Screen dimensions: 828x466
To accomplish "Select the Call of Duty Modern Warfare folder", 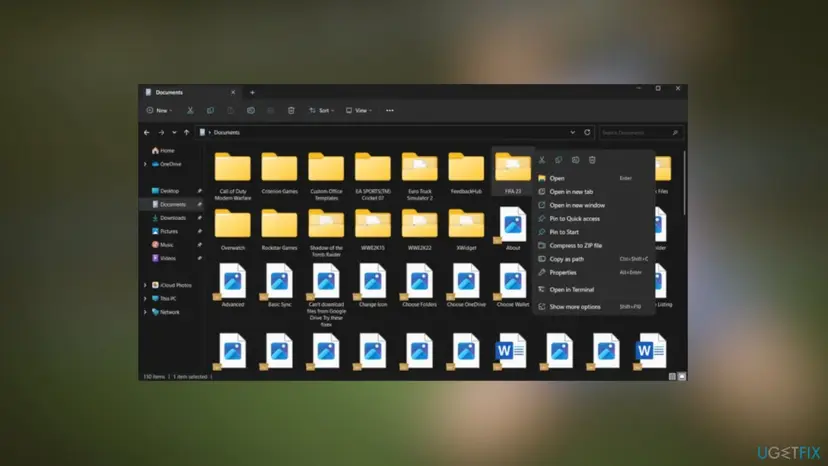I will tap(233, 176).
